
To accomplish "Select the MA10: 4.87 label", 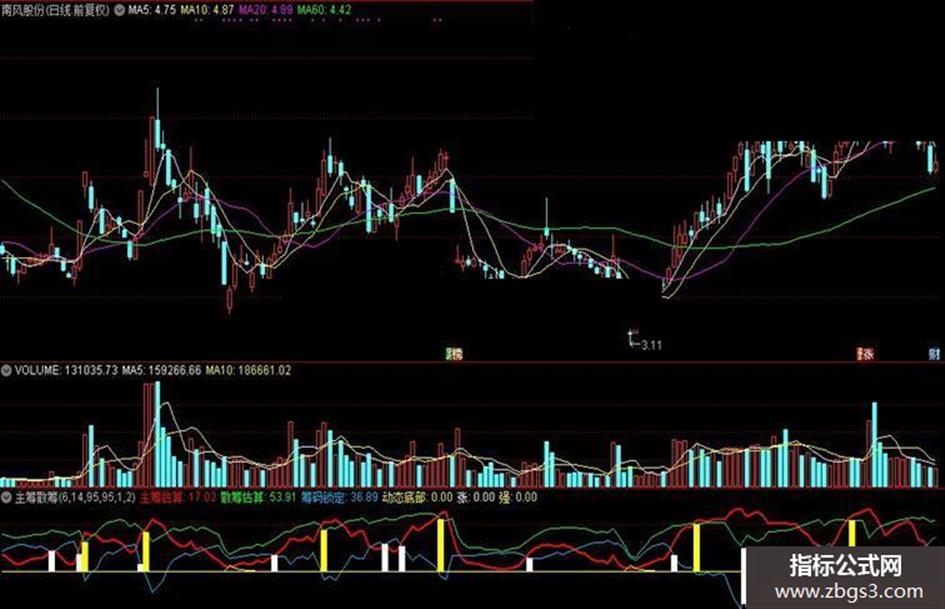I will (207, 10).
